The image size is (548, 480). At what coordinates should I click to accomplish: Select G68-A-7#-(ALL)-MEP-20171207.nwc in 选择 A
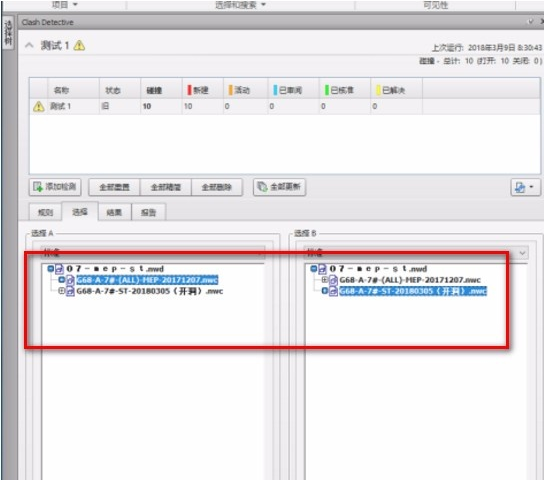click(x=147, y=280)
